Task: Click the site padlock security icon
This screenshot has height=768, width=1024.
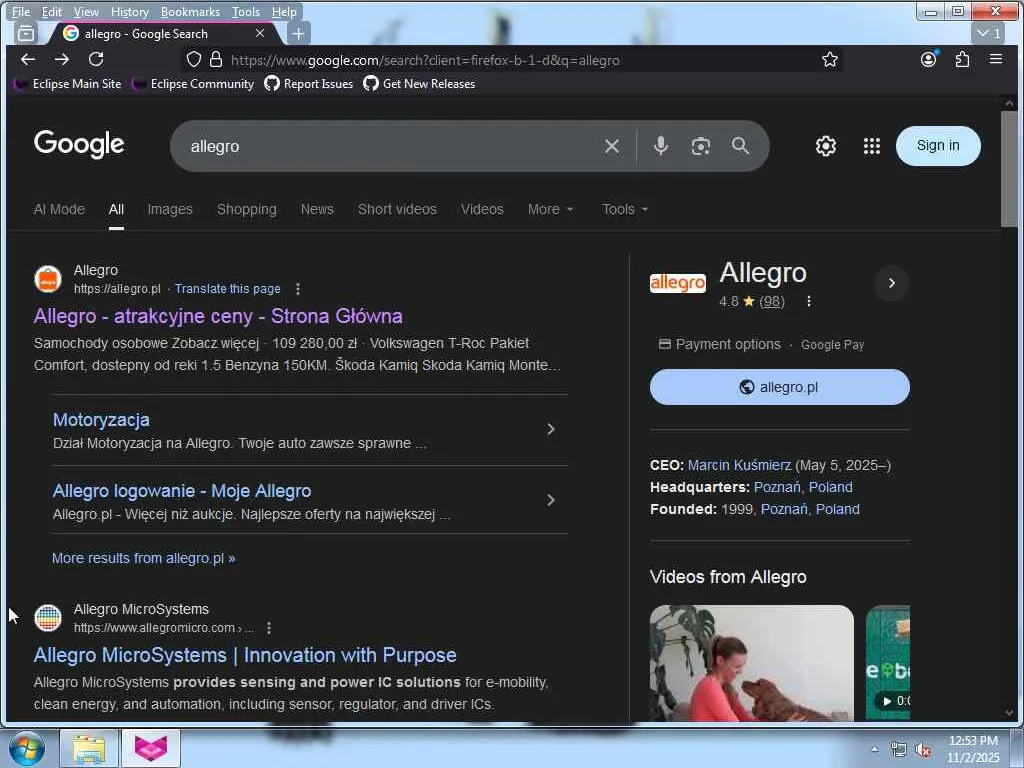Action: [216, 59]
